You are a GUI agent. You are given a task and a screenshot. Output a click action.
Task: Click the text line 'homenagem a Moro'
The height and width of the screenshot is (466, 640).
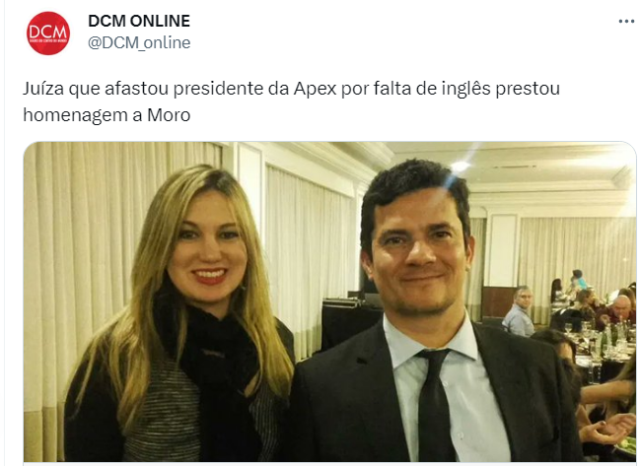point(107,115)
